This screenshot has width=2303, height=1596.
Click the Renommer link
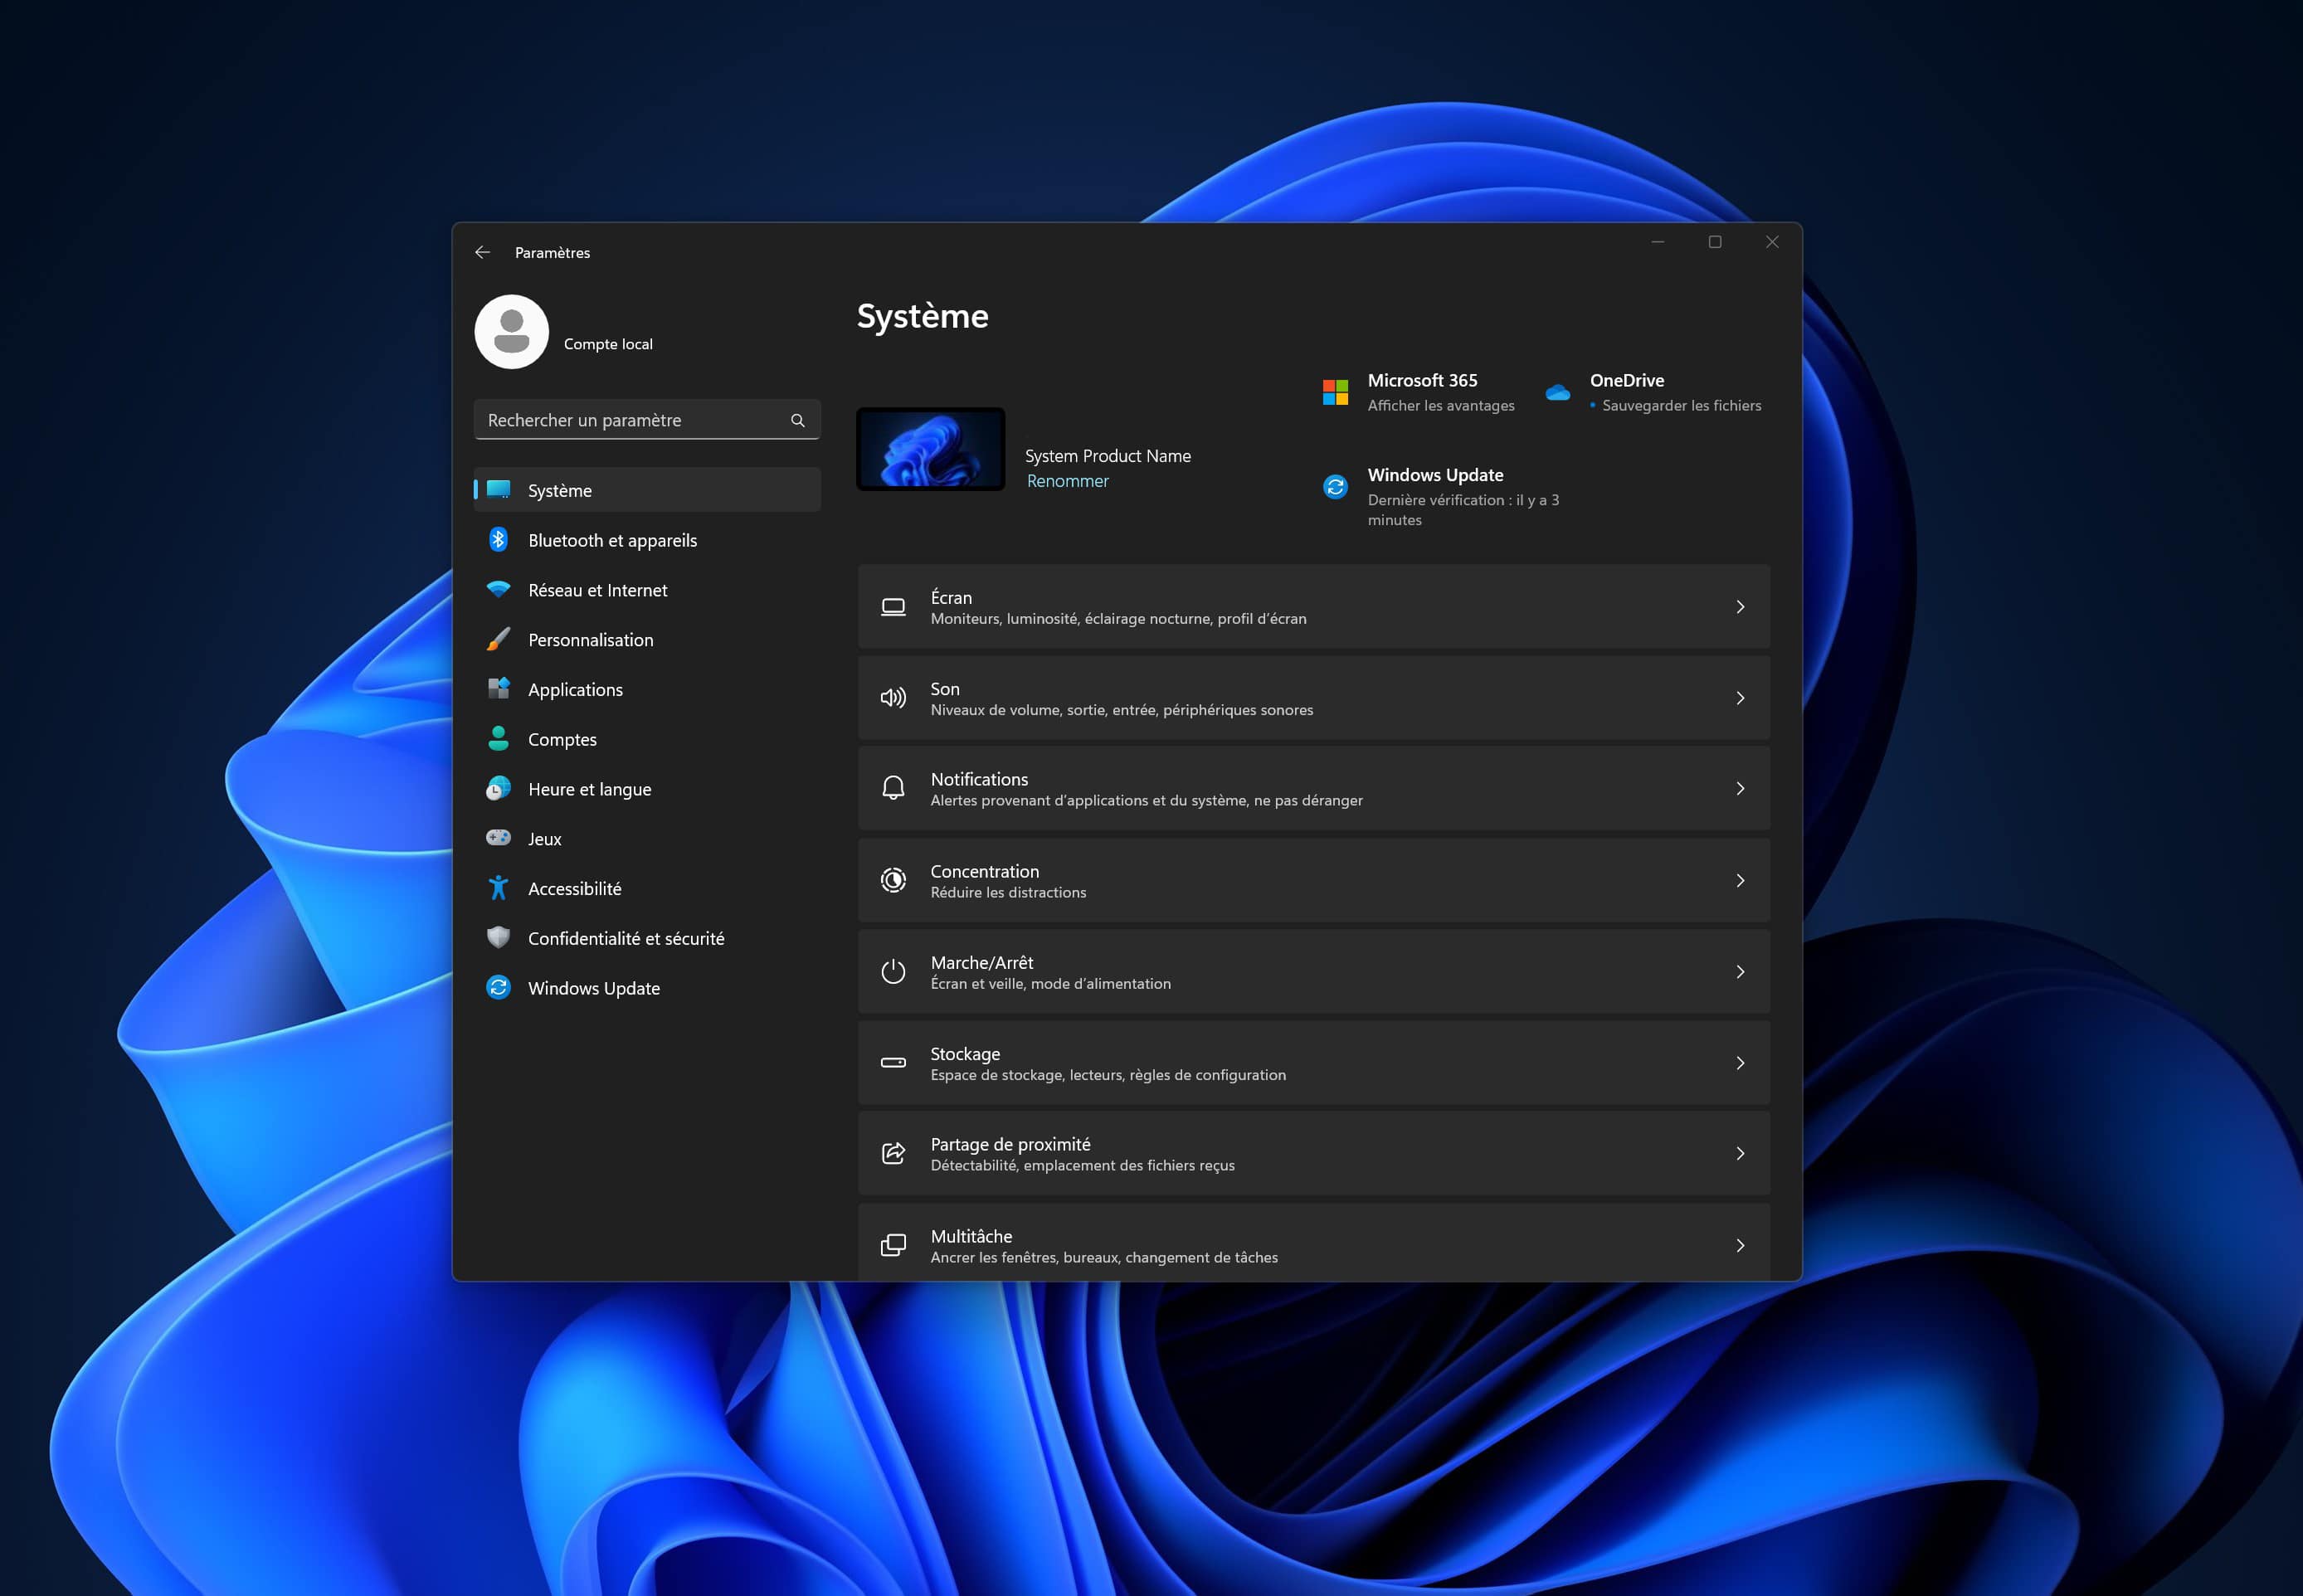pos(1067,480)
